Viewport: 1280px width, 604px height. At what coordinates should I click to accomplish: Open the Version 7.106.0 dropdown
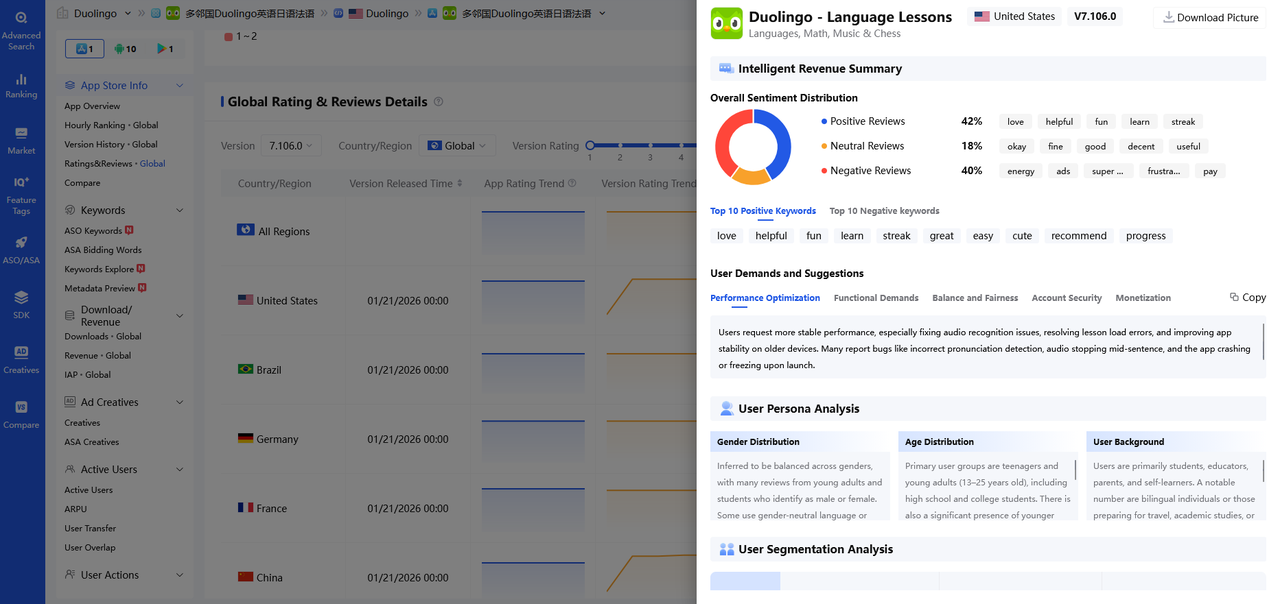coord(290,146)
